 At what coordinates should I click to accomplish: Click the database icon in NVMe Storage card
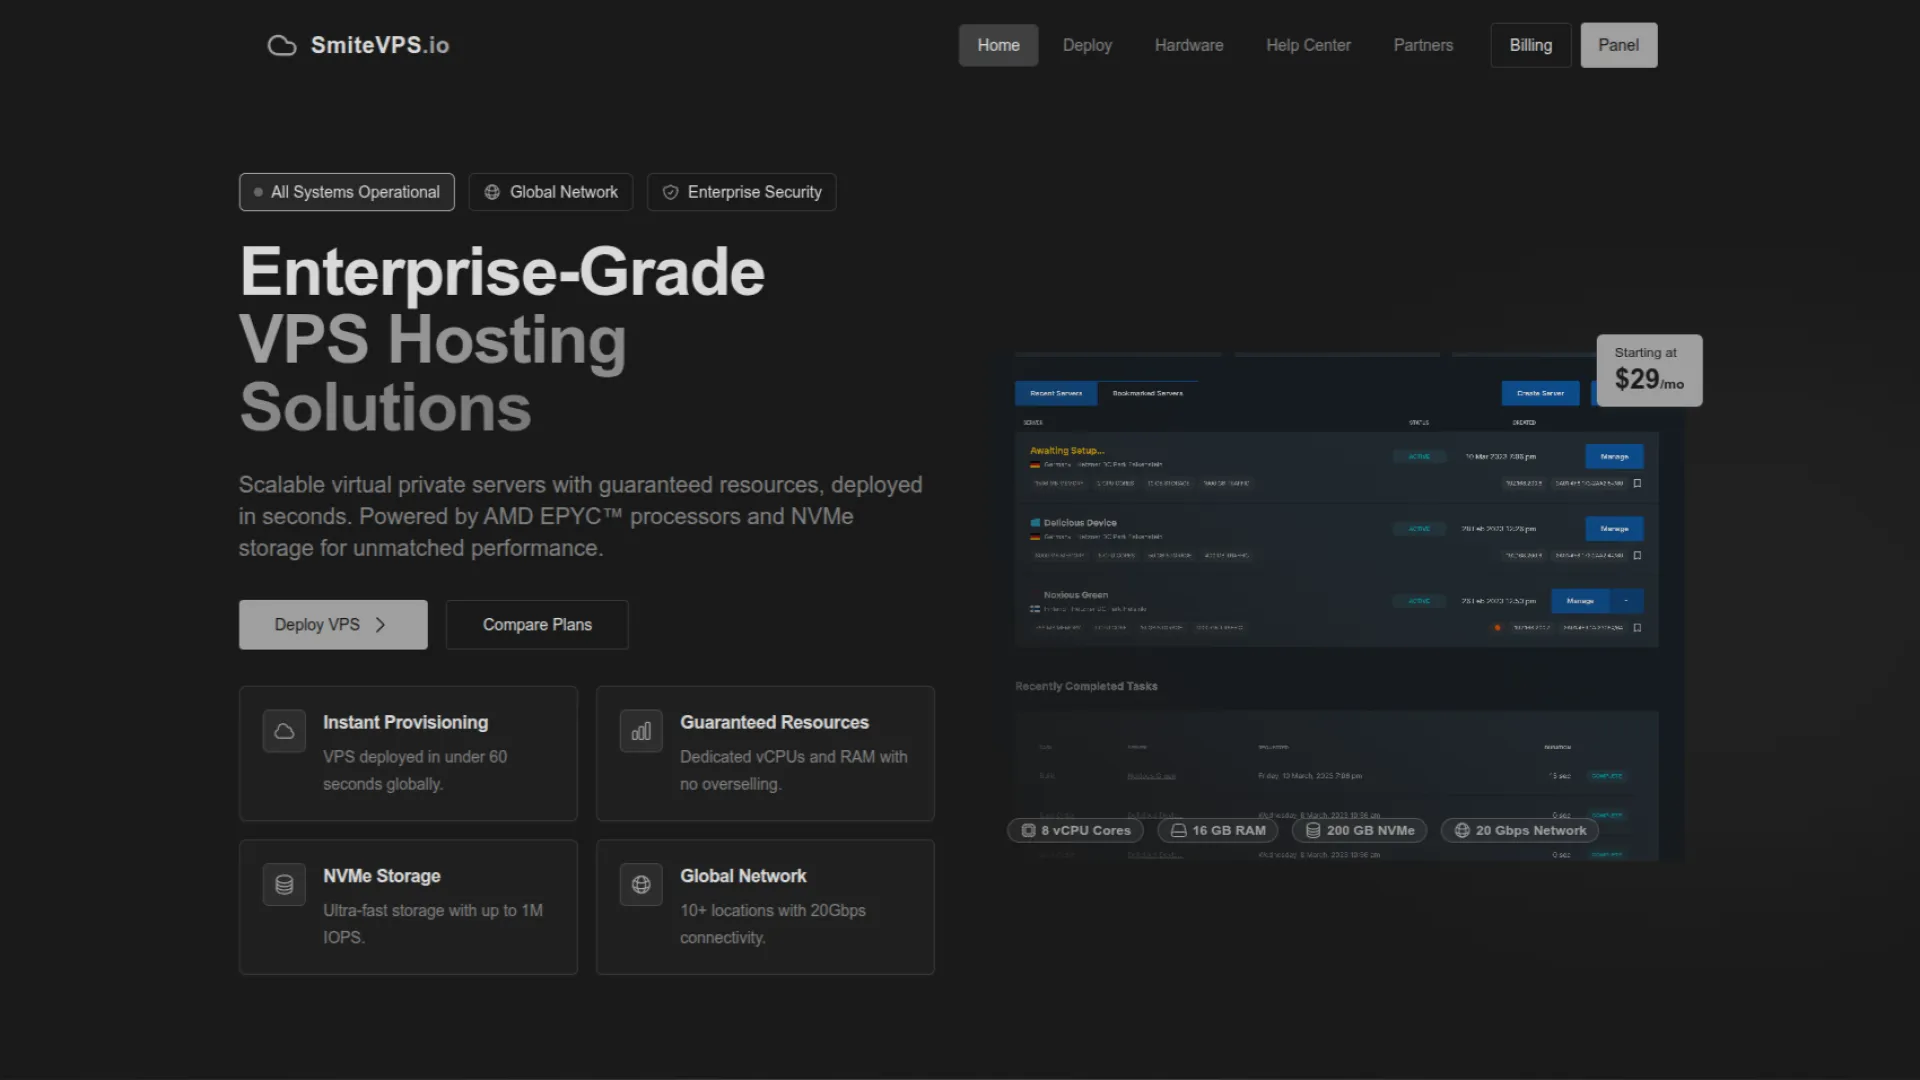pos(284,885)
